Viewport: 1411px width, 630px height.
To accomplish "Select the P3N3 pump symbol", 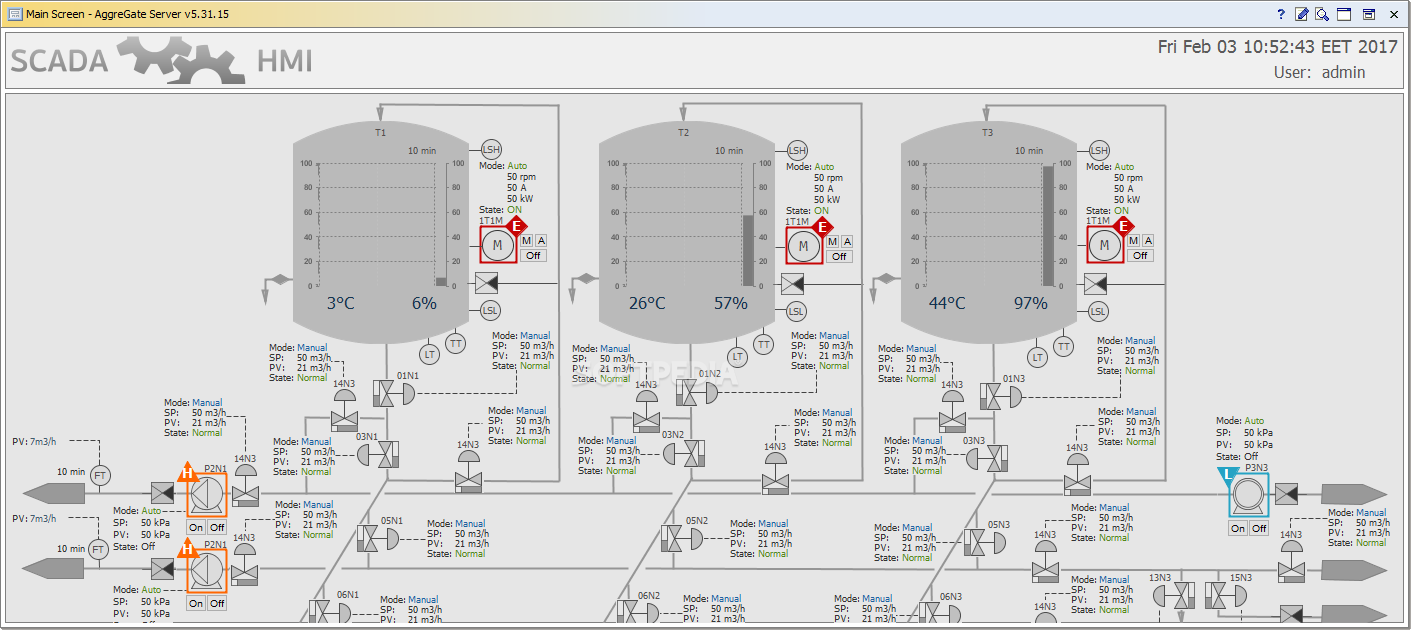I will point(1248,495).
